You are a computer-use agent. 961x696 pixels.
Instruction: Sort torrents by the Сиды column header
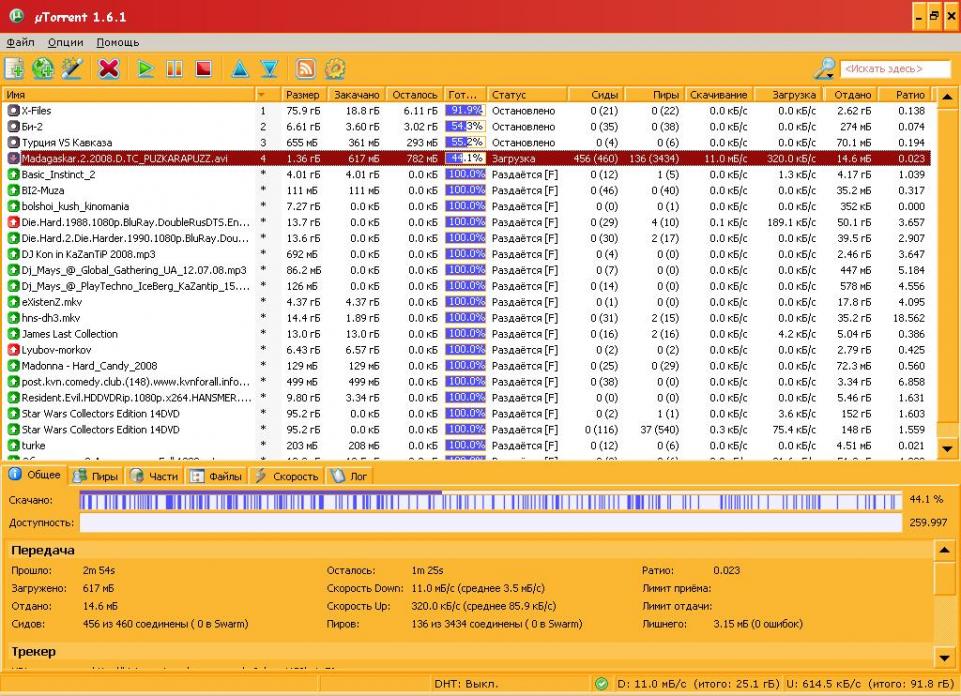[596, 95]
